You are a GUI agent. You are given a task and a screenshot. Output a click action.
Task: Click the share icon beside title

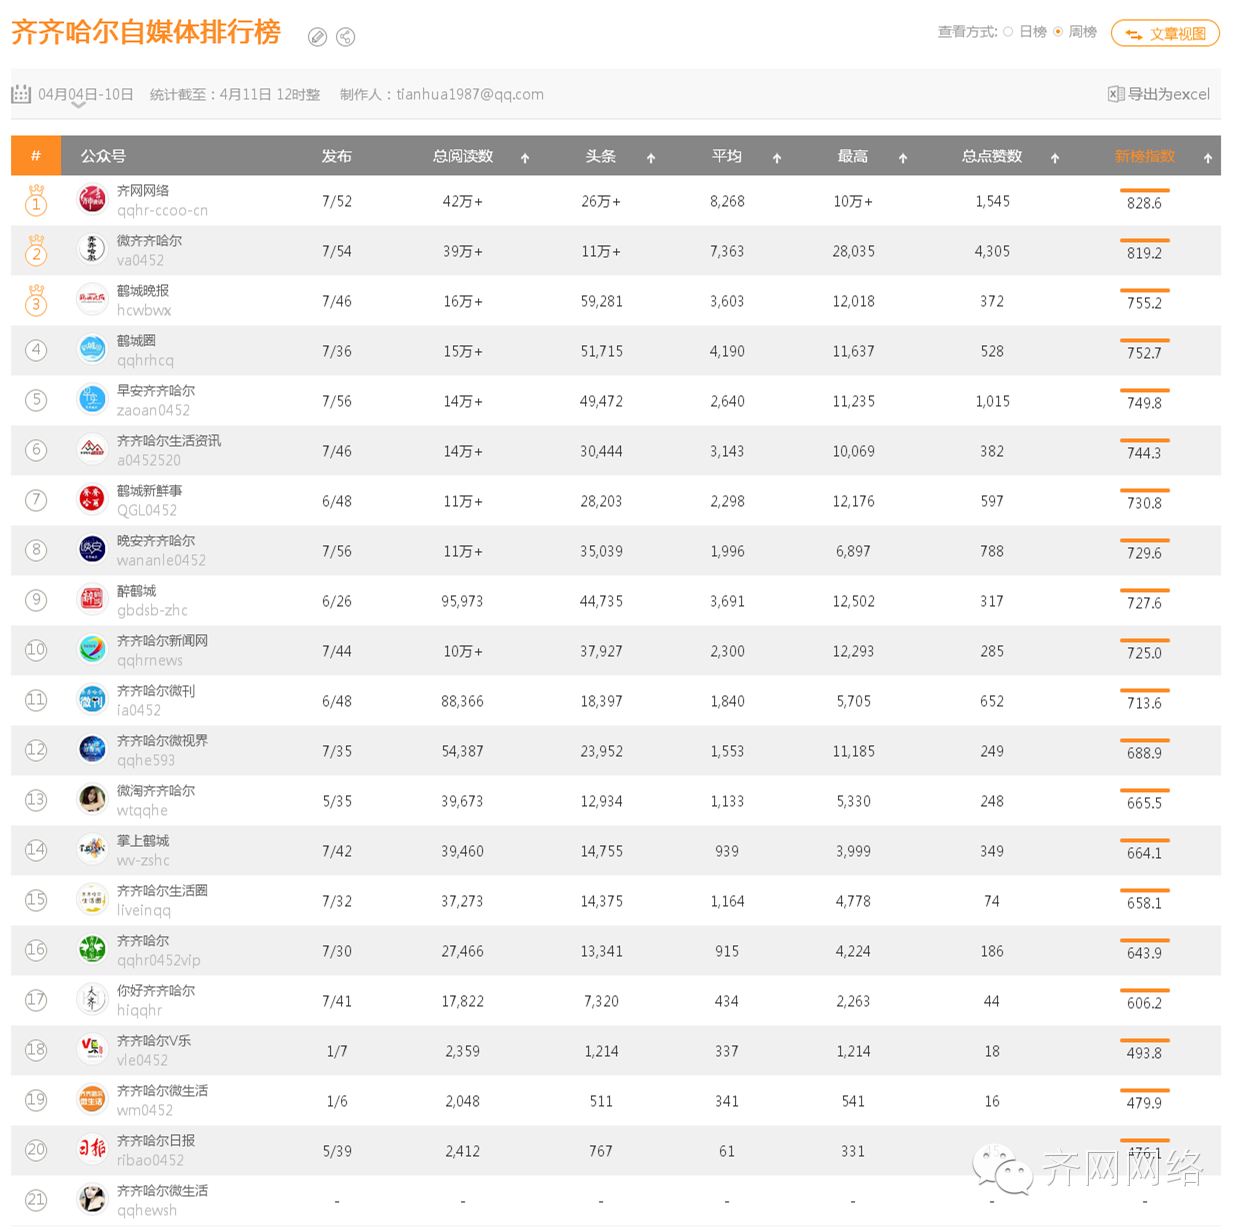coord(346,37)
